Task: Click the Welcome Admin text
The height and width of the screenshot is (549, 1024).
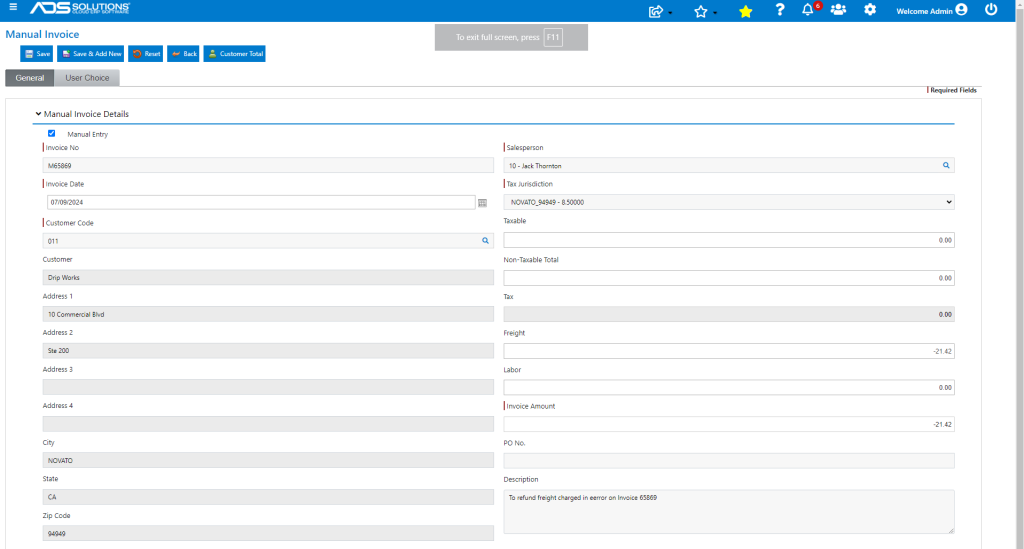Action: [x=924, y=11]
